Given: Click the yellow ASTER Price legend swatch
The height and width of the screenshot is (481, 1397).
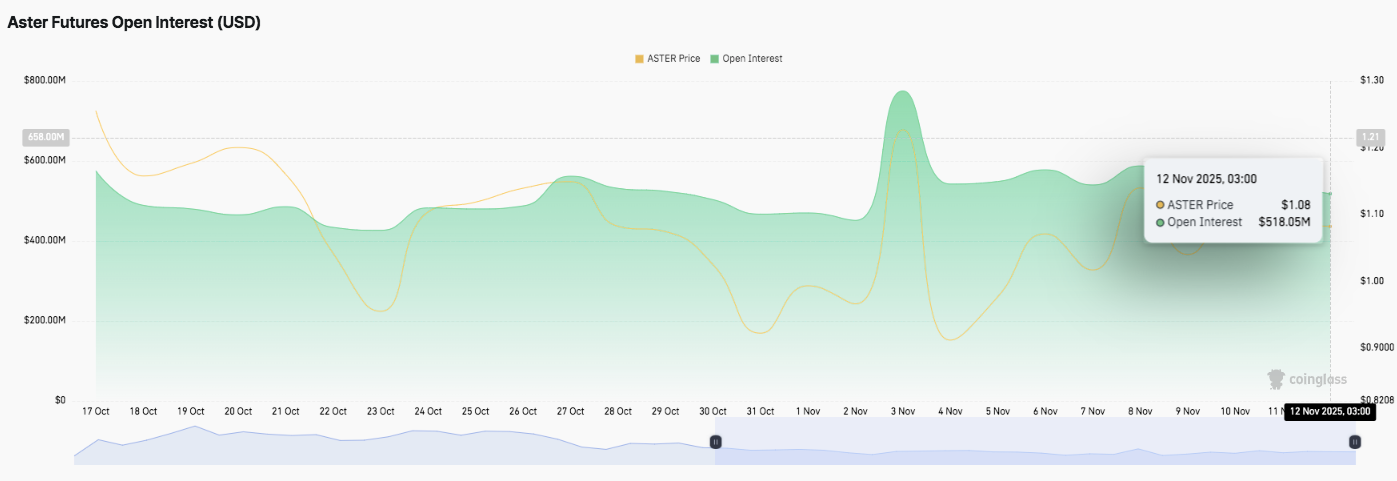Looking at the screenshot, I should [639, 59].
